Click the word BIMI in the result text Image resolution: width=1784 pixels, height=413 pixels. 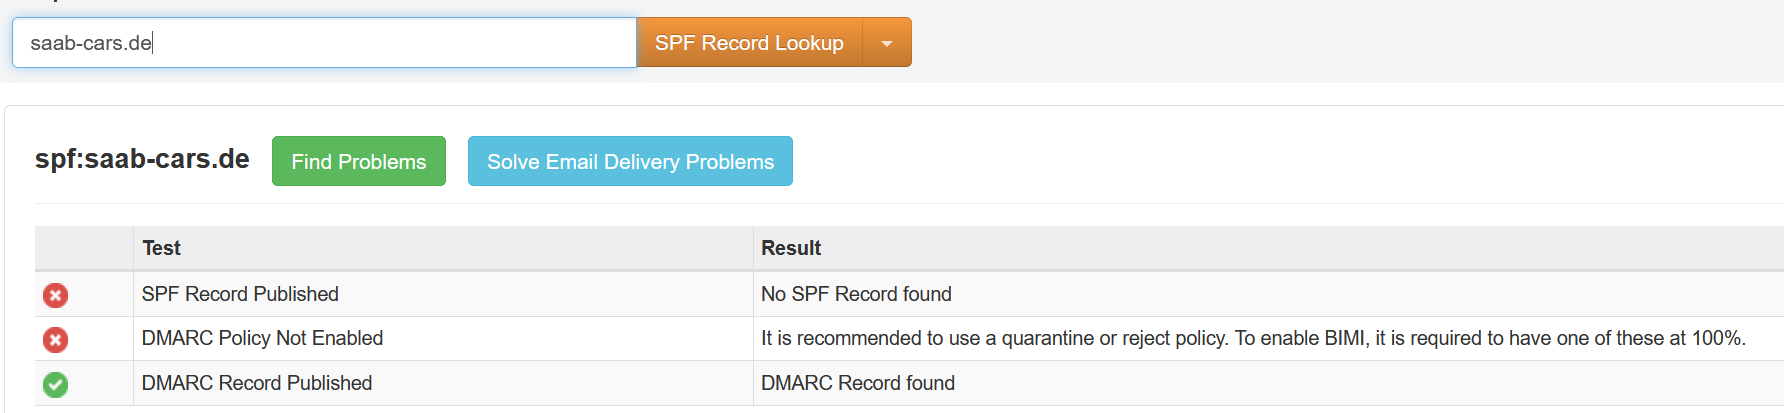(x=1344, y=338)
